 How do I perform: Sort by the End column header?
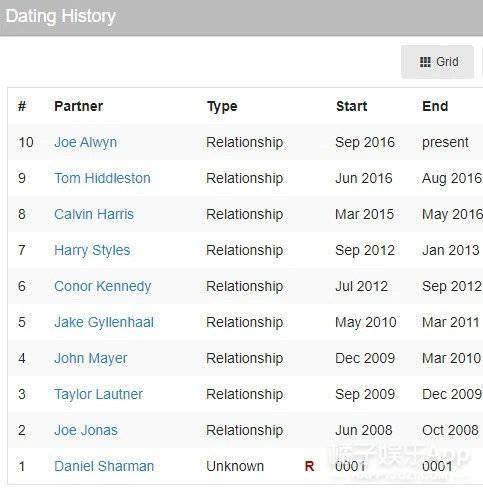click(x=435, y=106)
